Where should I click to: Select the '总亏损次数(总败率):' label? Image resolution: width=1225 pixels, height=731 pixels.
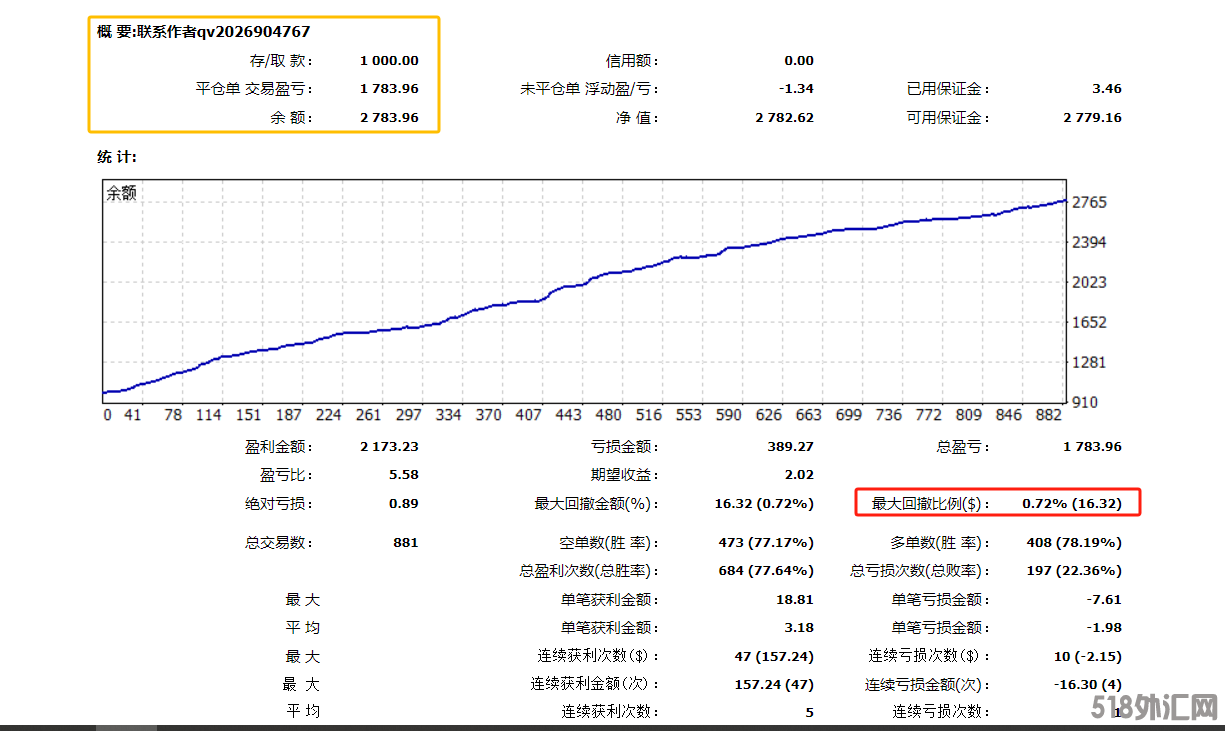[x=921, y=571]
